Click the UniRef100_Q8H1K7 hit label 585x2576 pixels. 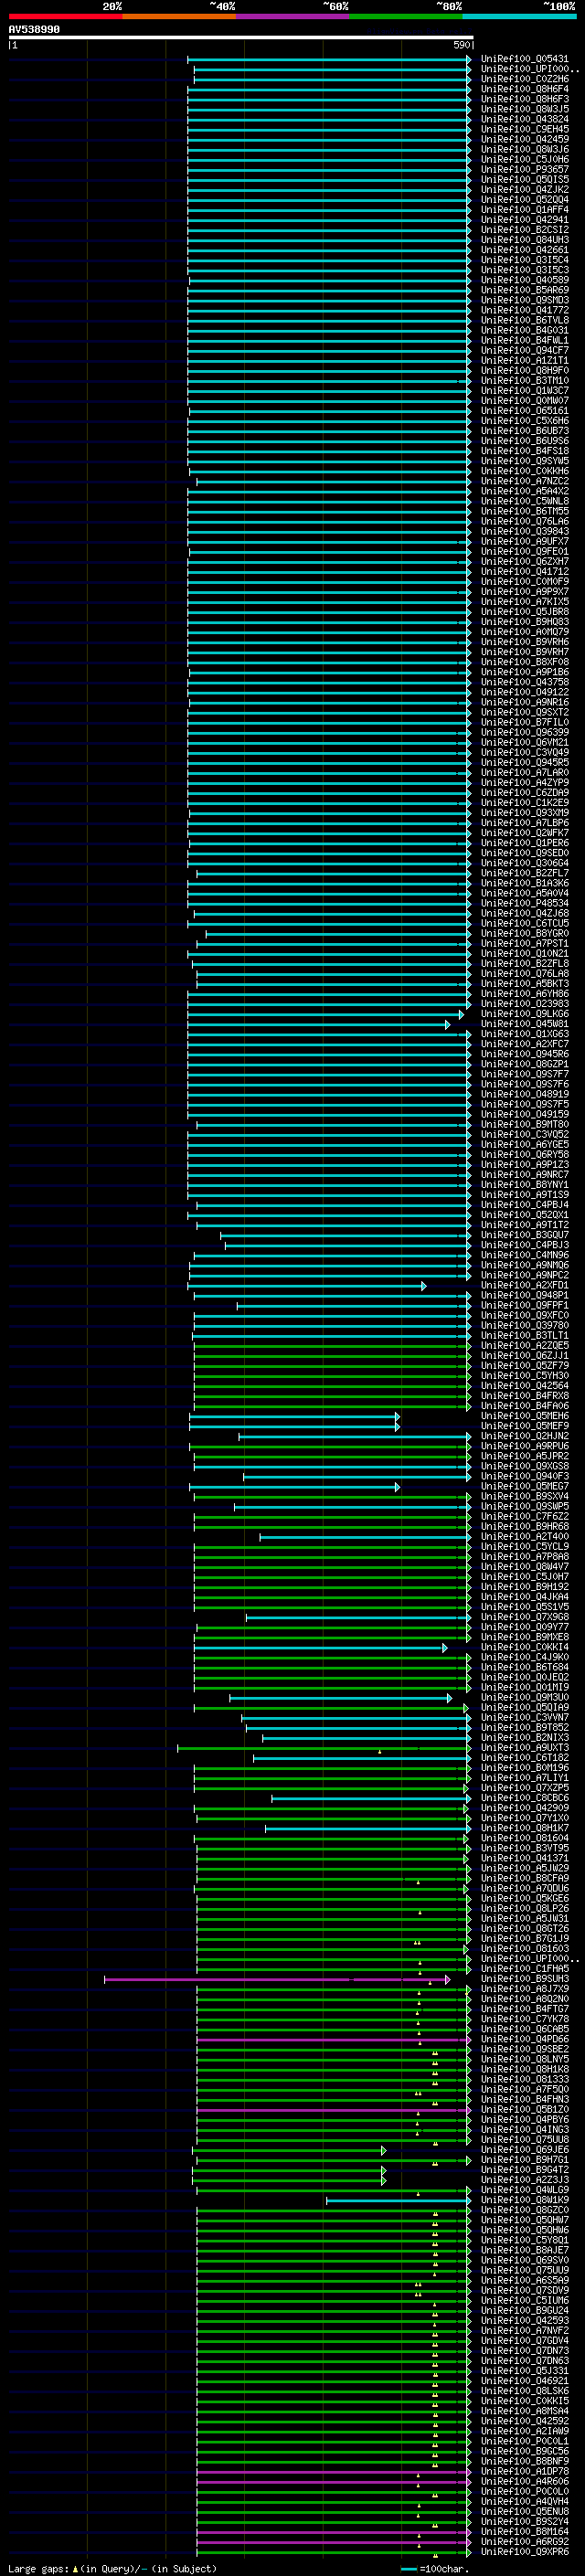pyautogui.click(x=524, y=1828)
